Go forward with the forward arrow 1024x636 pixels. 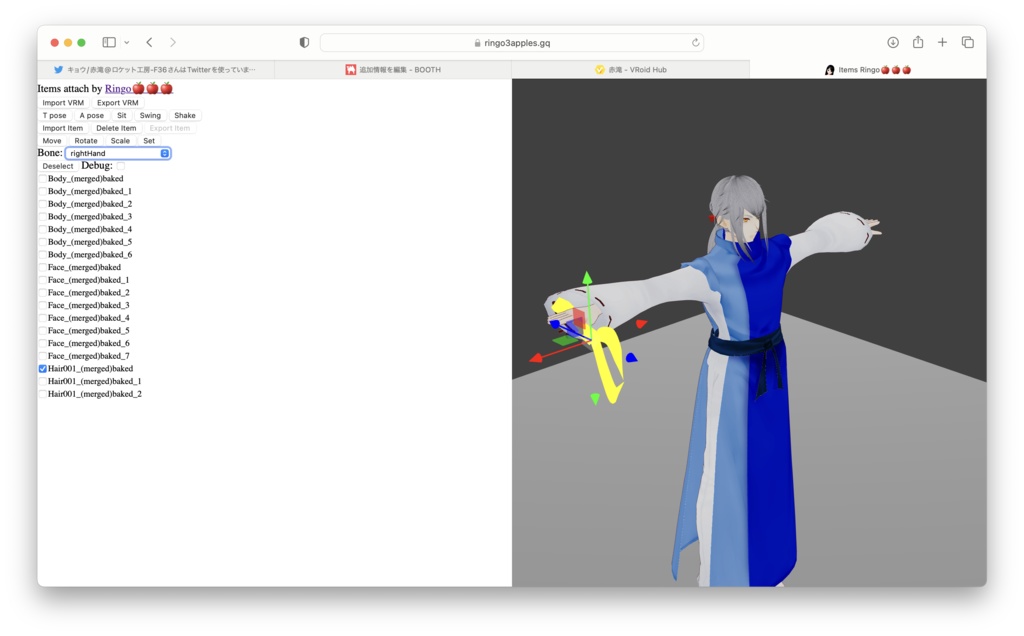173,42
